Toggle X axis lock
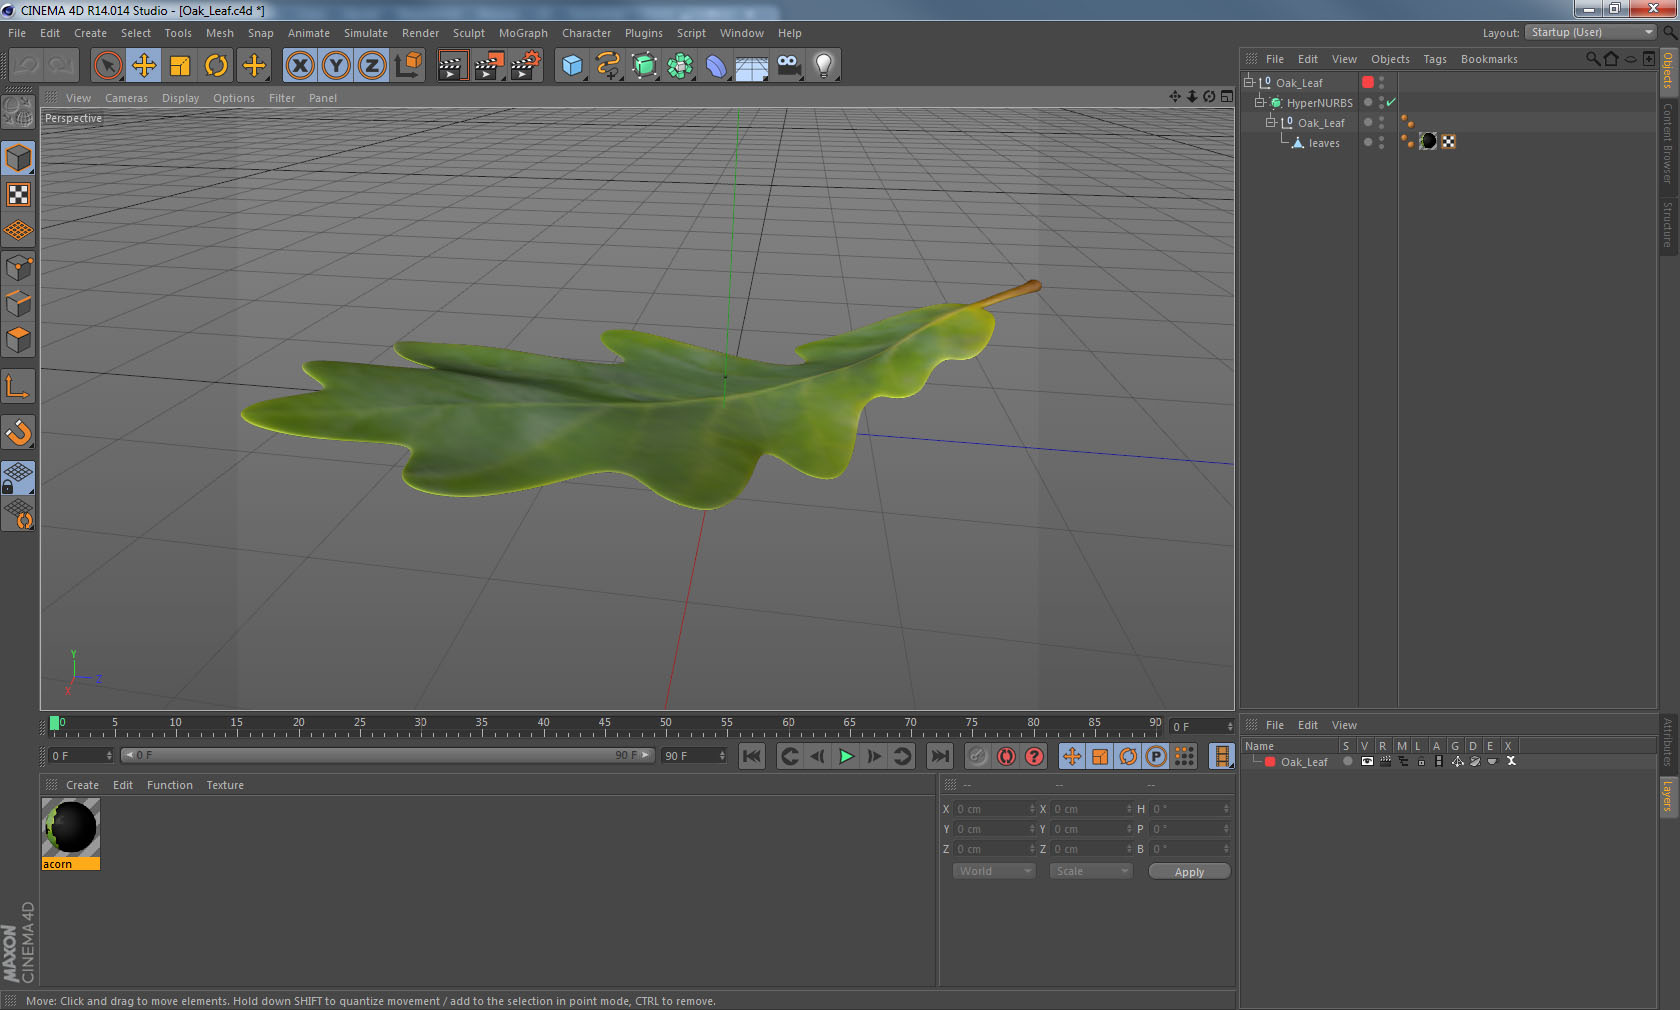Image resolution: width=1680 pixels, height=1010 pixels. [x=300, y=66]
